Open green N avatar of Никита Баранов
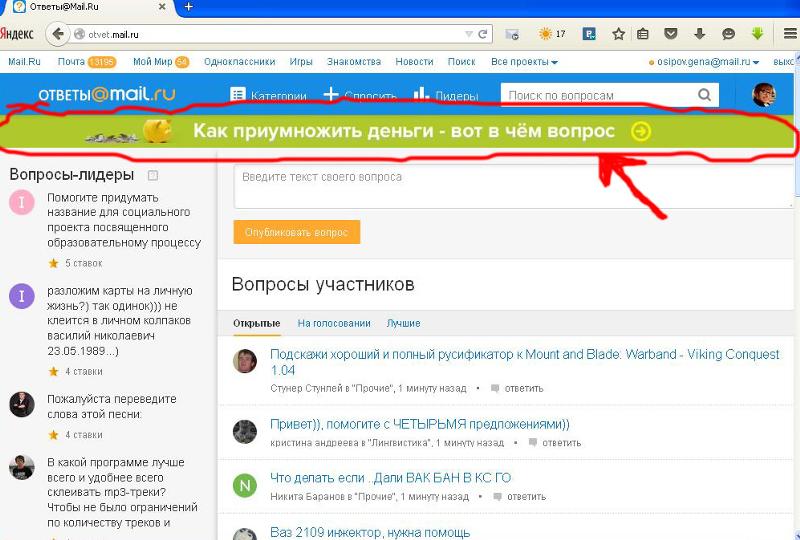Image resolution: width=800 pixels, height=540 pixels. coord(245,485)
